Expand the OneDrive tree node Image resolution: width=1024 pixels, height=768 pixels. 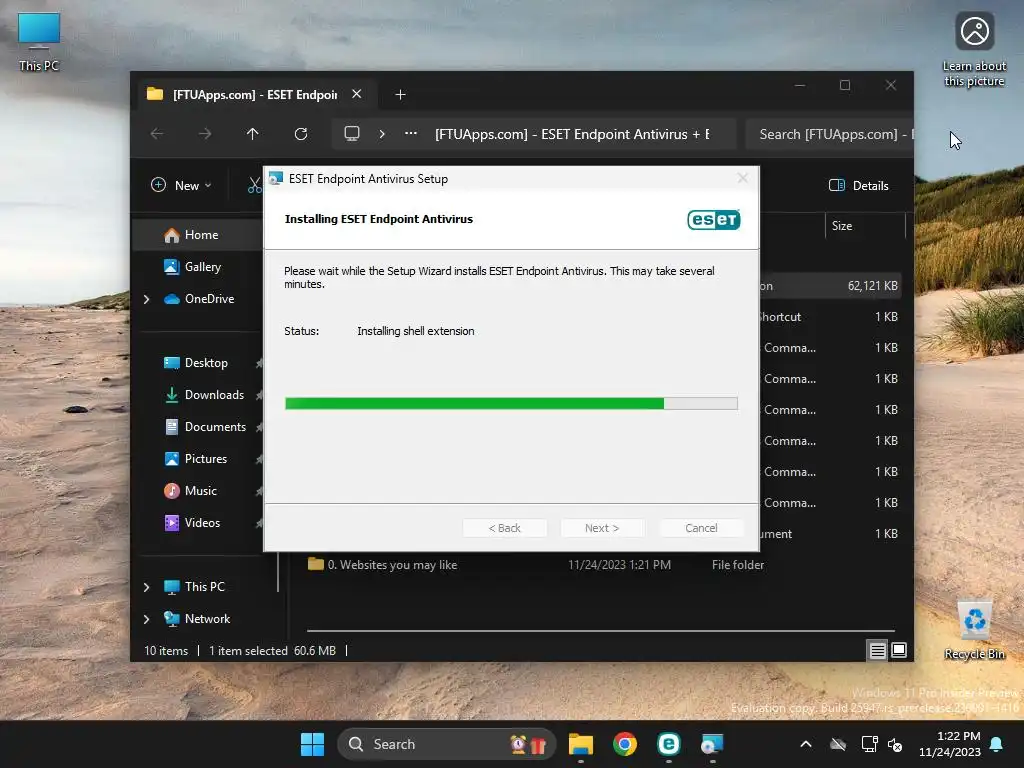pos(147,299)
